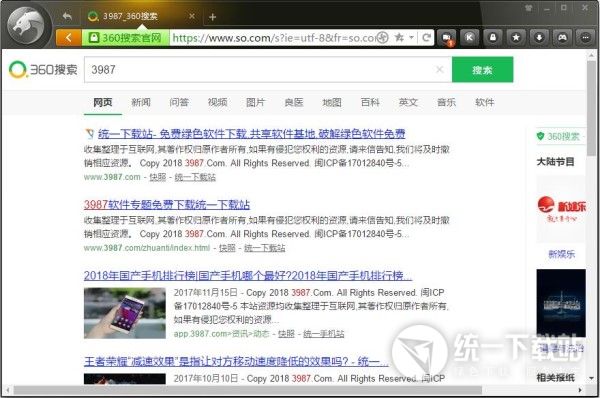Viewport: 600px width, 398px height.
Task: Click the cone icon before first result
Action: point(90,134)
